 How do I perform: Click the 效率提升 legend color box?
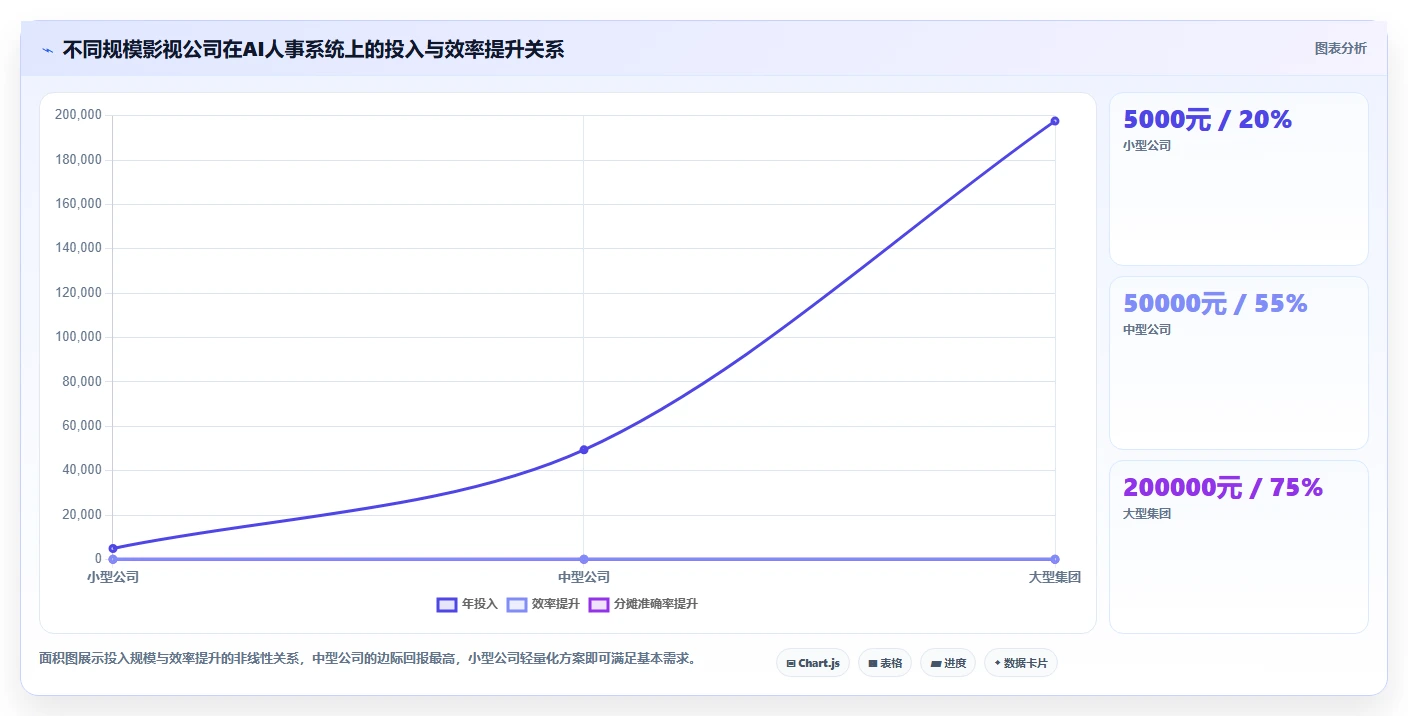[x=517, y=604]
